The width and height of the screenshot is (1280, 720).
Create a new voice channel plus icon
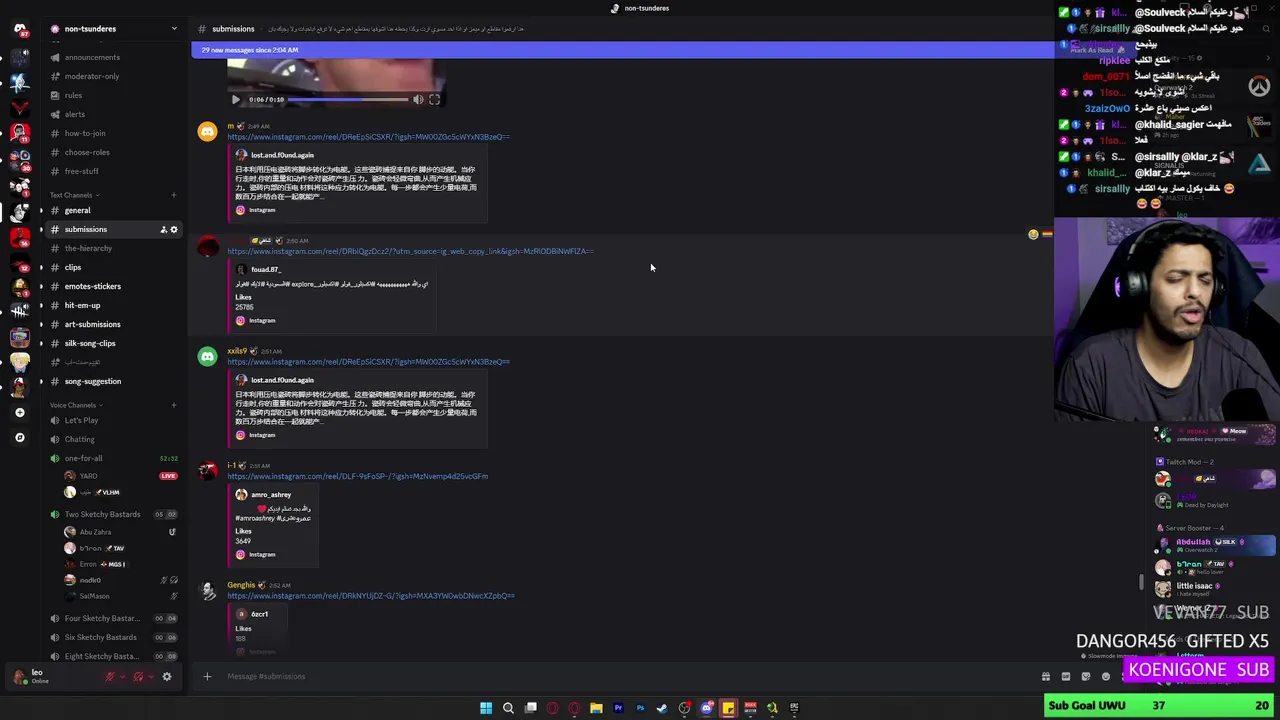(174, 405)
